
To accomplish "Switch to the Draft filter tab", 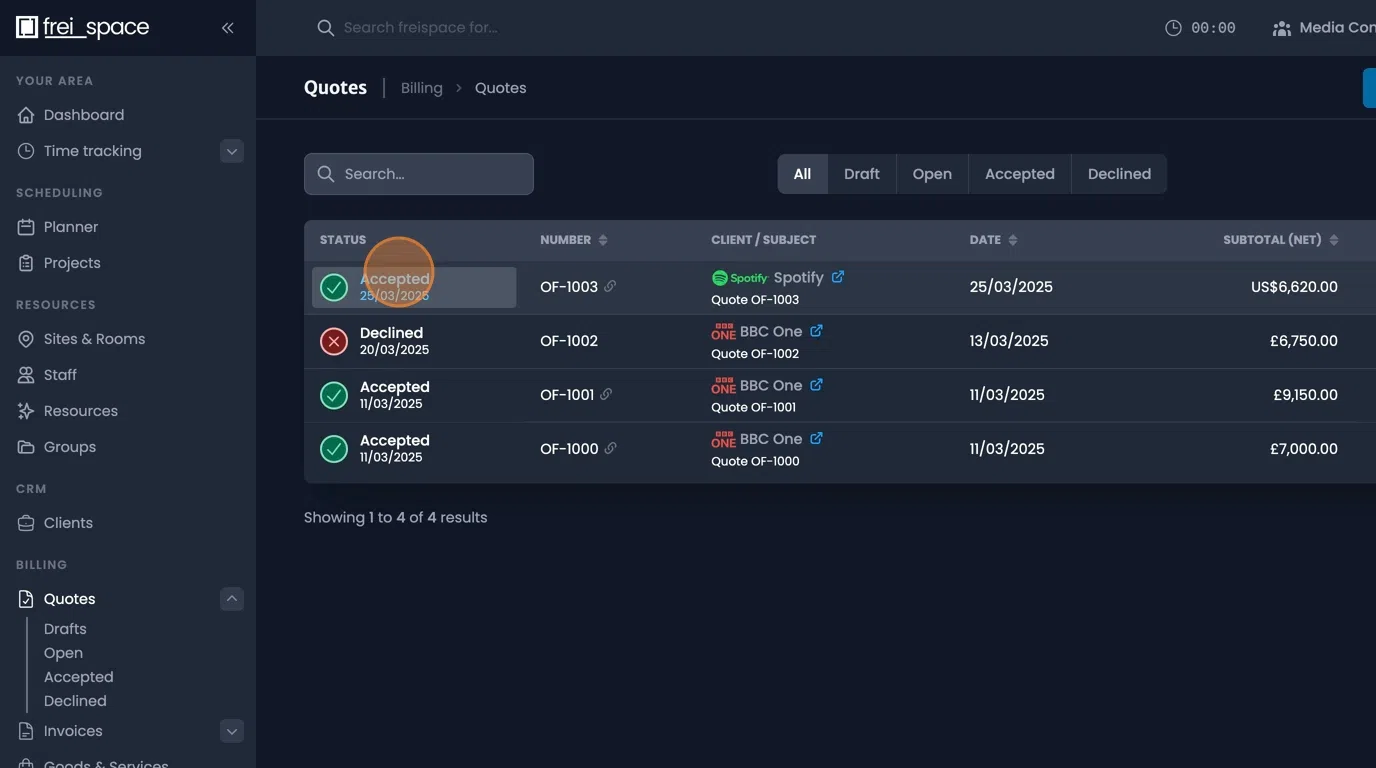I will pyautogui.click(x=861, y=174).
